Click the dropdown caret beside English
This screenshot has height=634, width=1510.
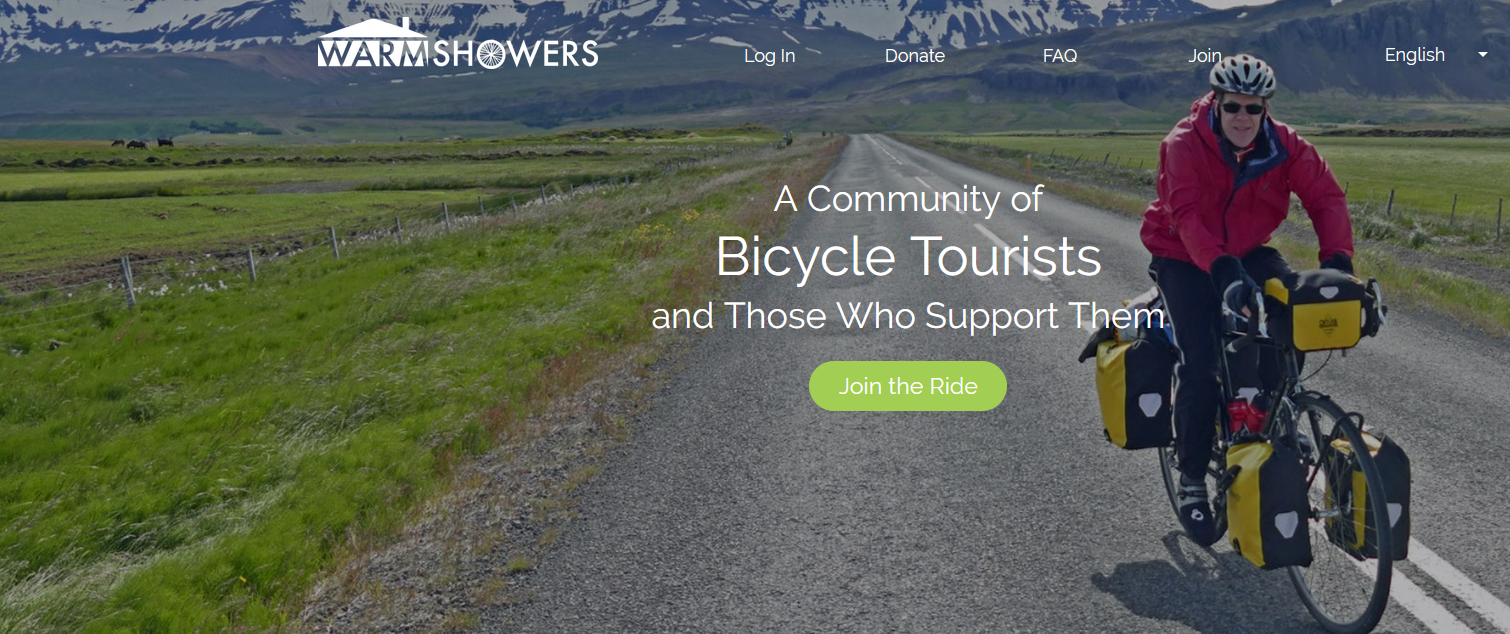pos(1483,55)
